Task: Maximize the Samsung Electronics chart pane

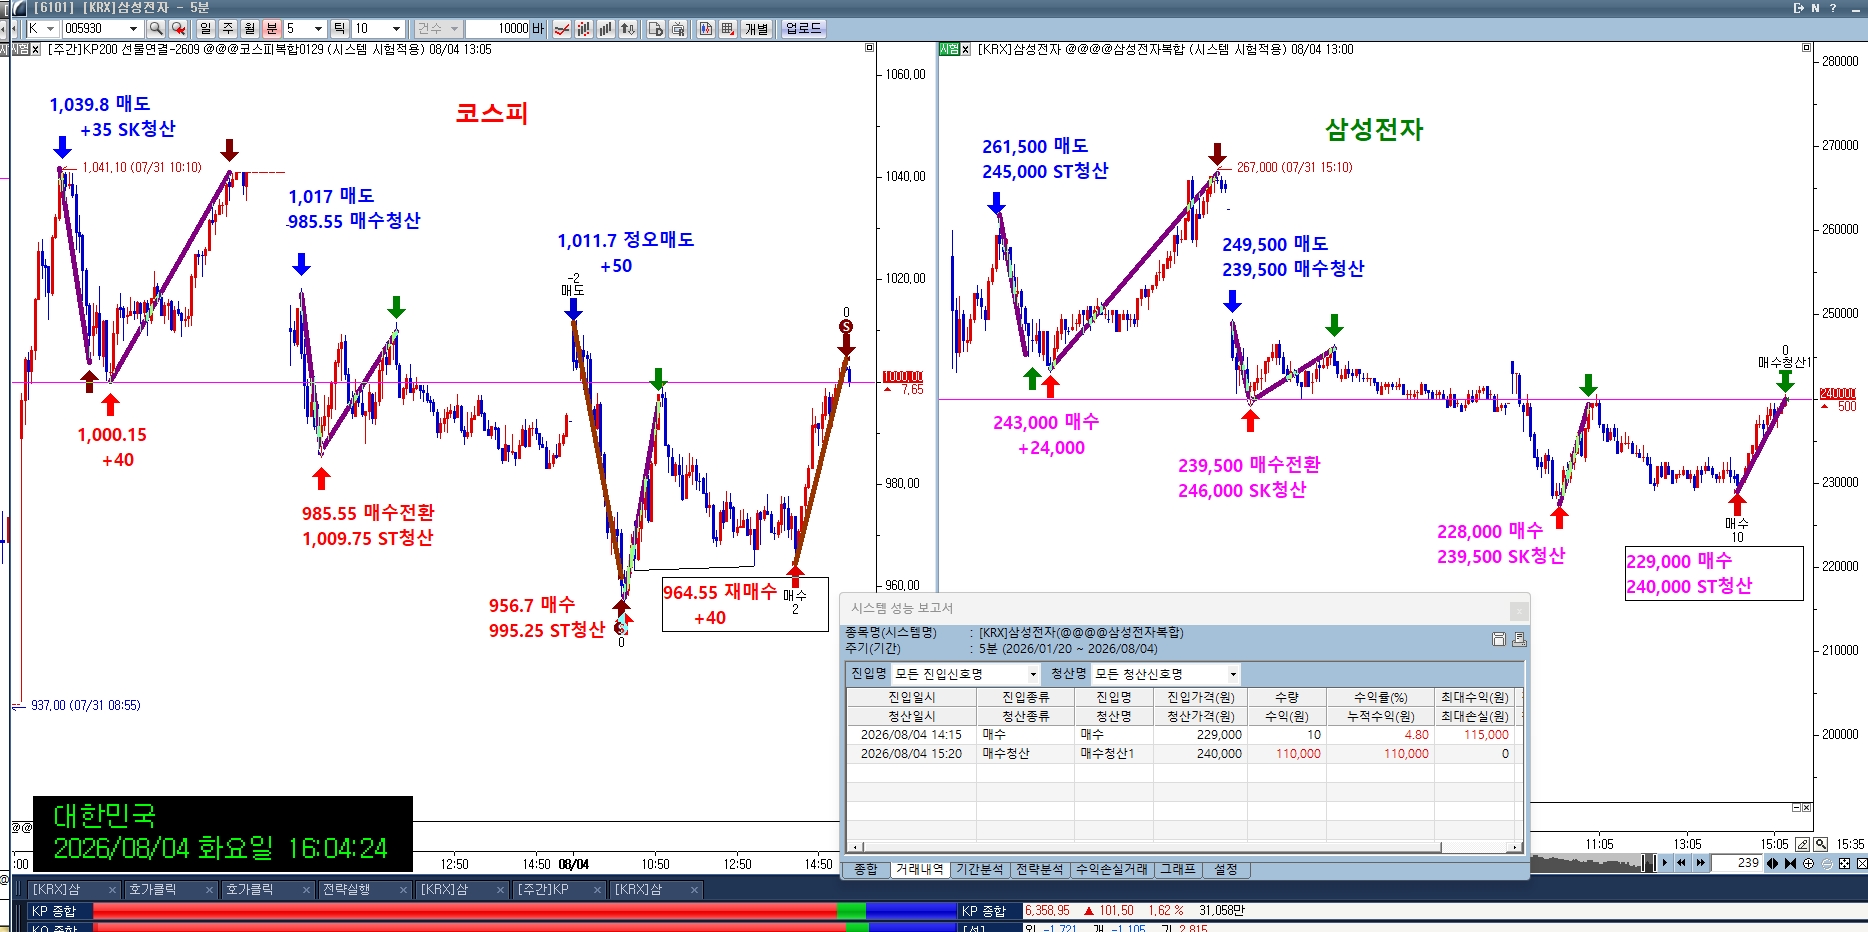Action: coord(1806,48)
